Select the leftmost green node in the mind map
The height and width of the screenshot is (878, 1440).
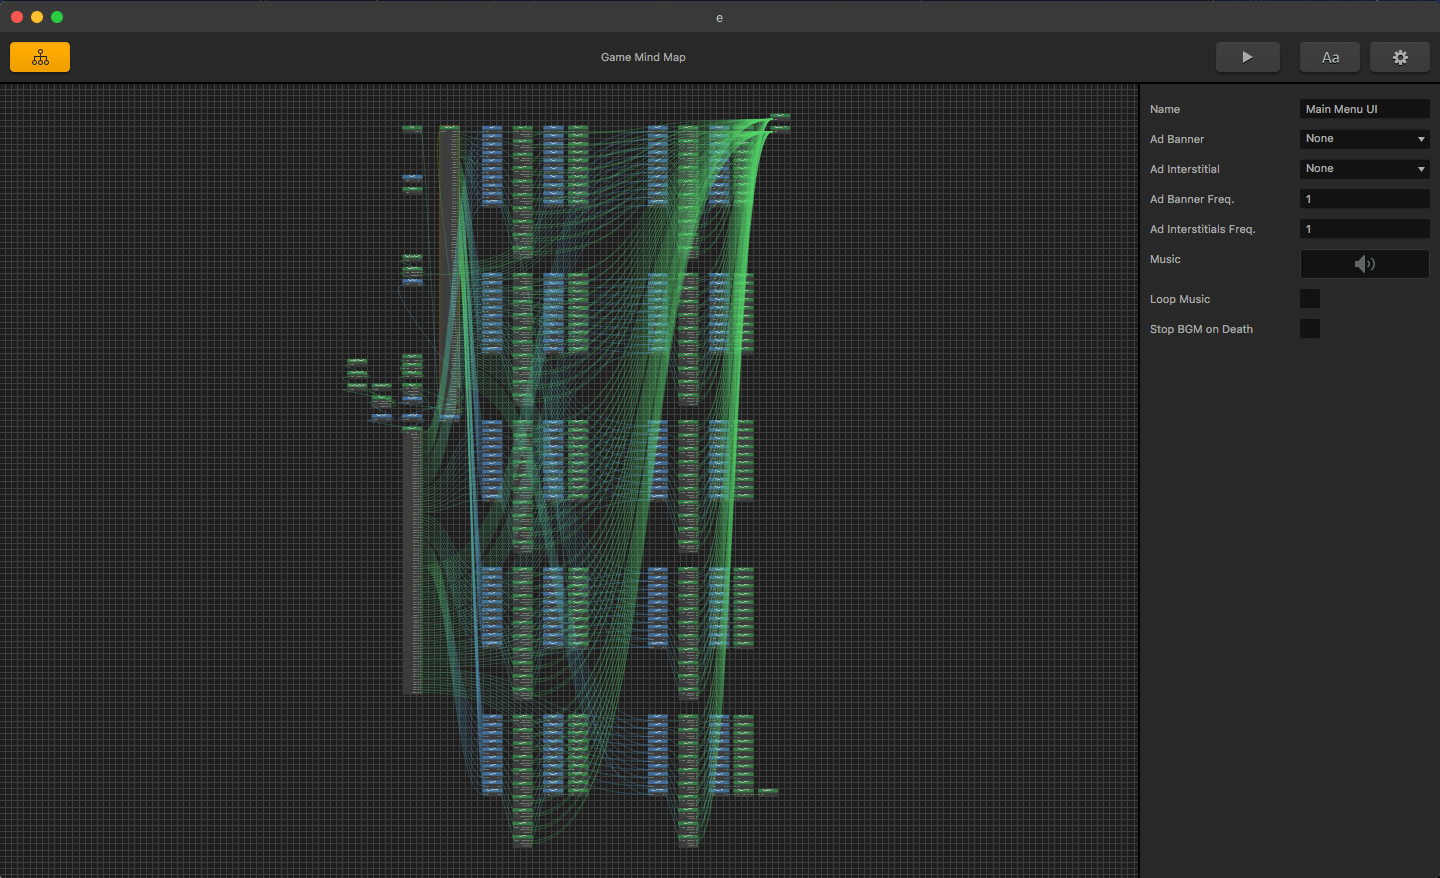click(357, 361)
